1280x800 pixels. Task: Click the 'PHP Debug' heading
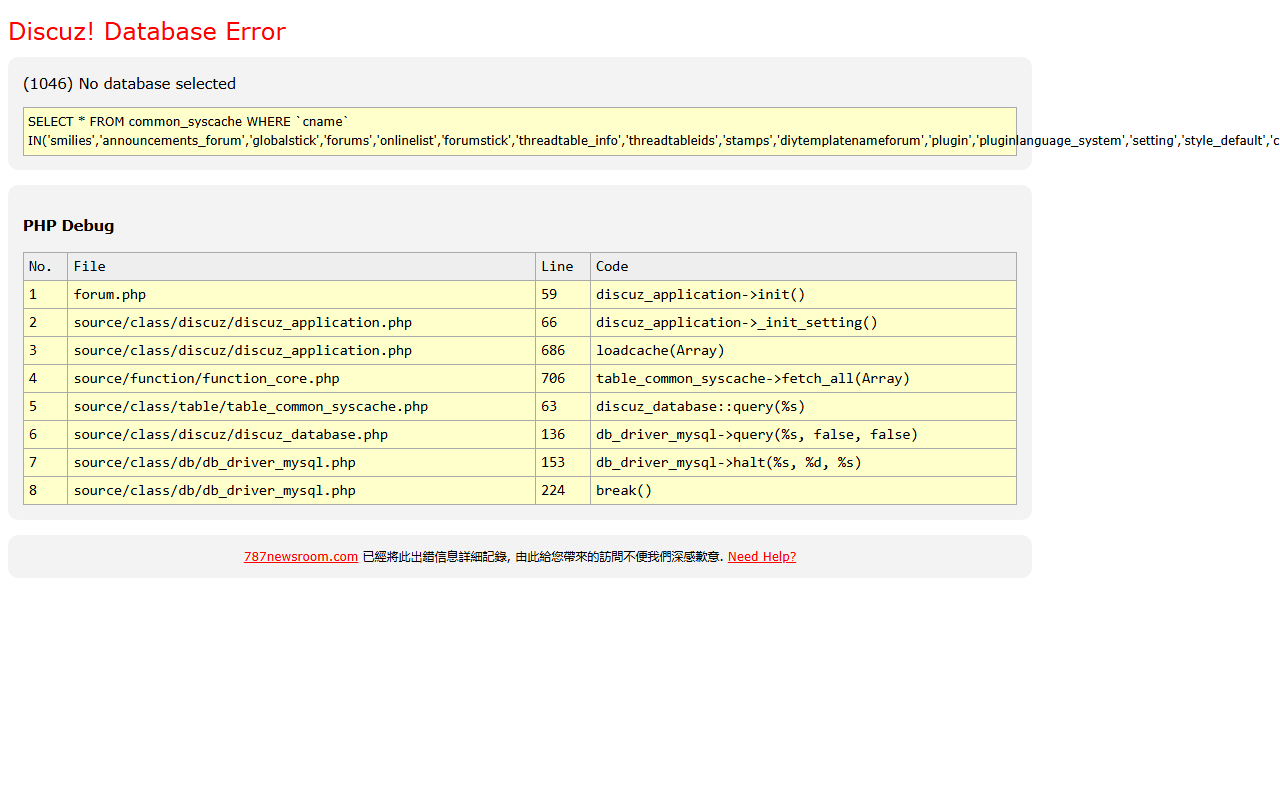[x=69, y=226]
